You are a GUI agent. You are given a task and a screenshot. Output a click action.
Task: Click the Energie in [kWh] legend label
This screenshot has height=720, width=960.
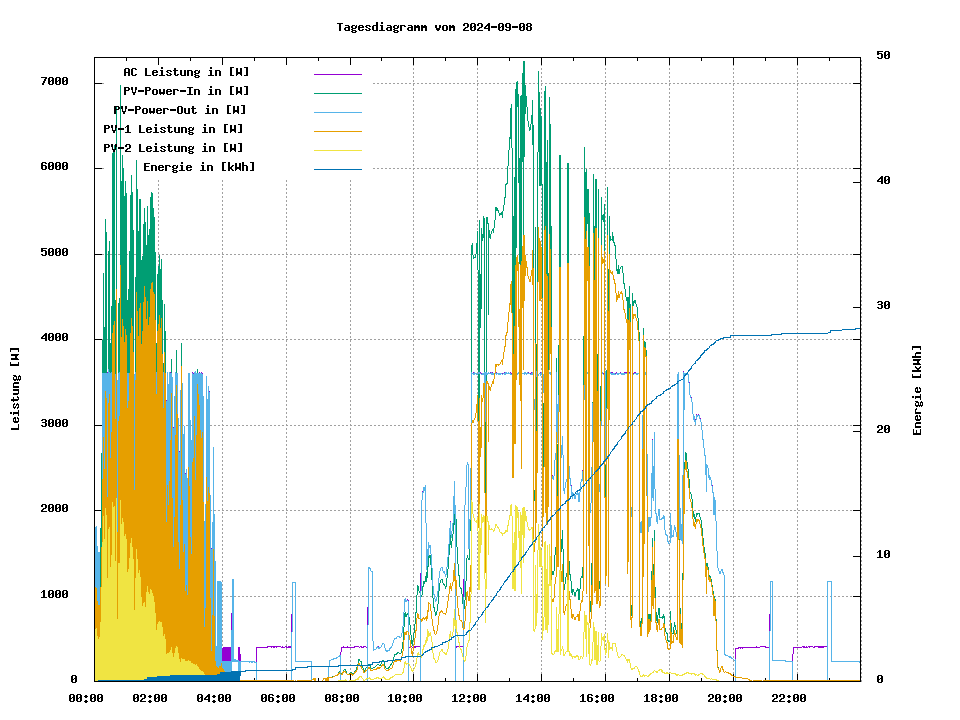coord(199,167)
